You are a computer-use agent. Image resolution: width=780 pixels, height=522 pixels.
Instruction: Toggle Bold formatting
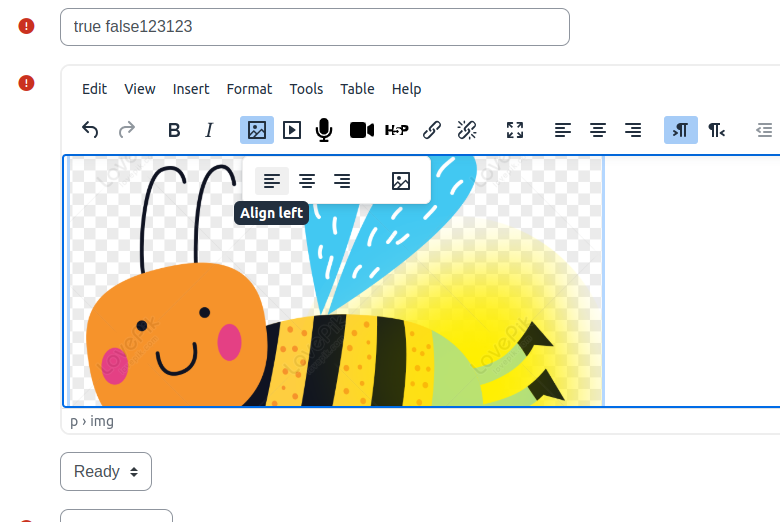point(174,130)
